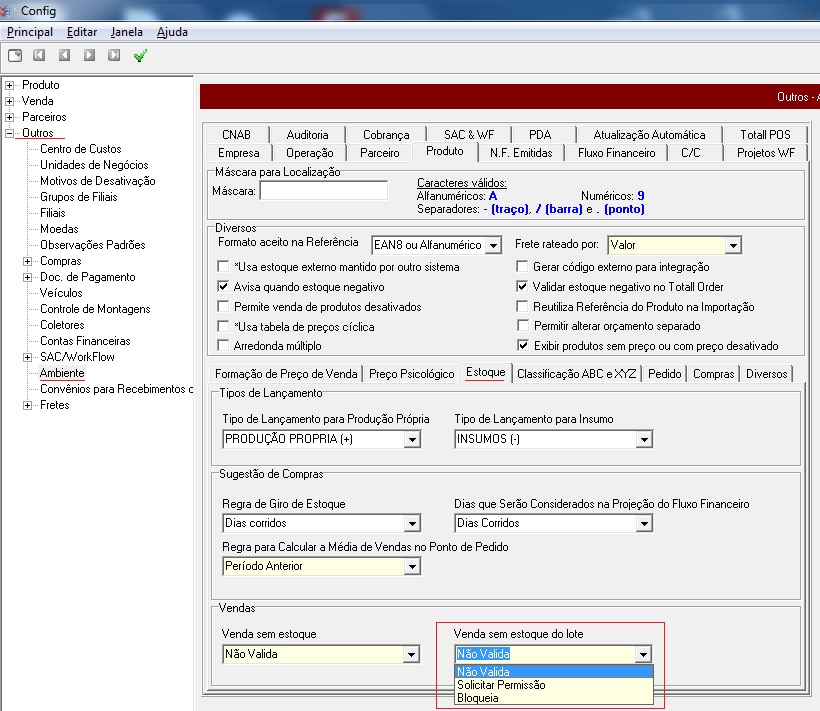
Task: Select the Pedido sub-tab
Action: 665,374
